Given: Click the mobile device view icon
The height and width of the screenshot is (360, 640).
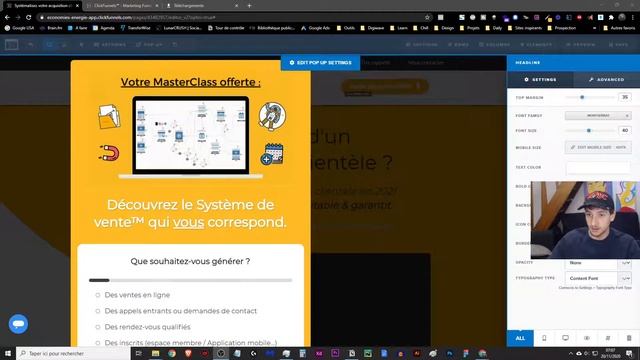Looking at the screenshot, I should (x=544, y=338).
